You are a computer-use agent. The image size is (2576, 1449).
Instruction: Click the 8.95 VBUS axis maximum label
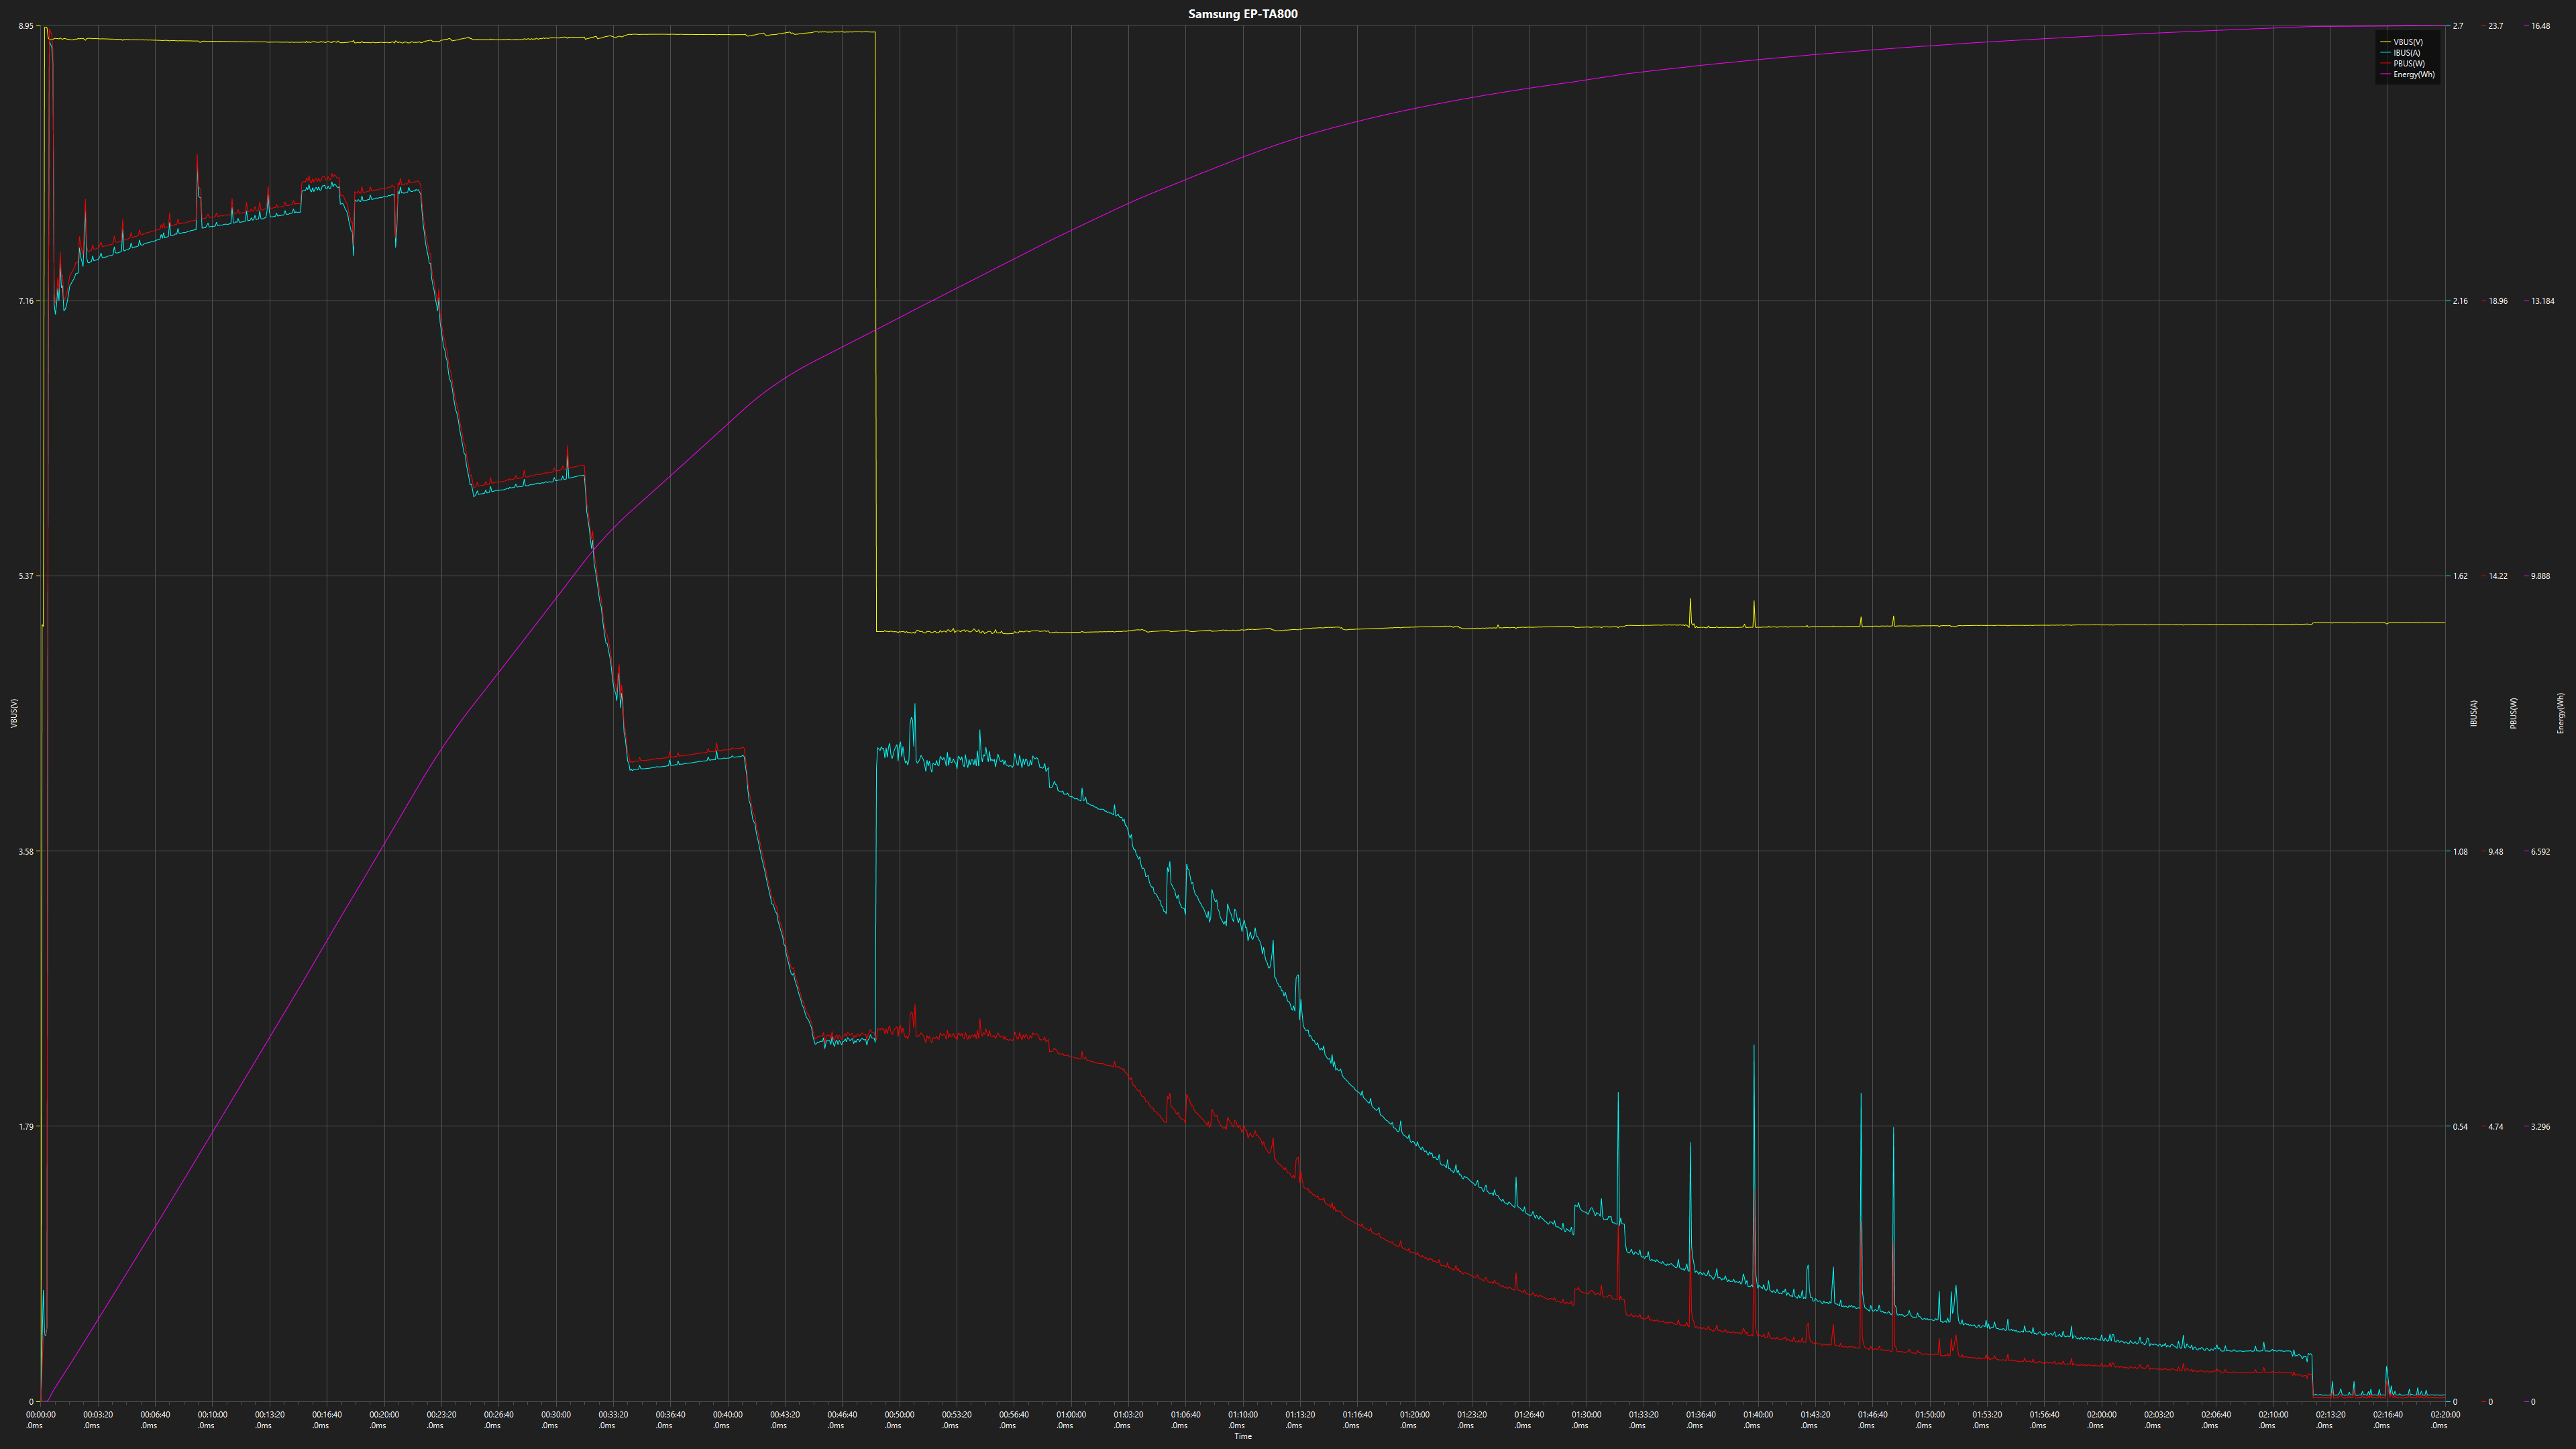(x=26, y=26)
